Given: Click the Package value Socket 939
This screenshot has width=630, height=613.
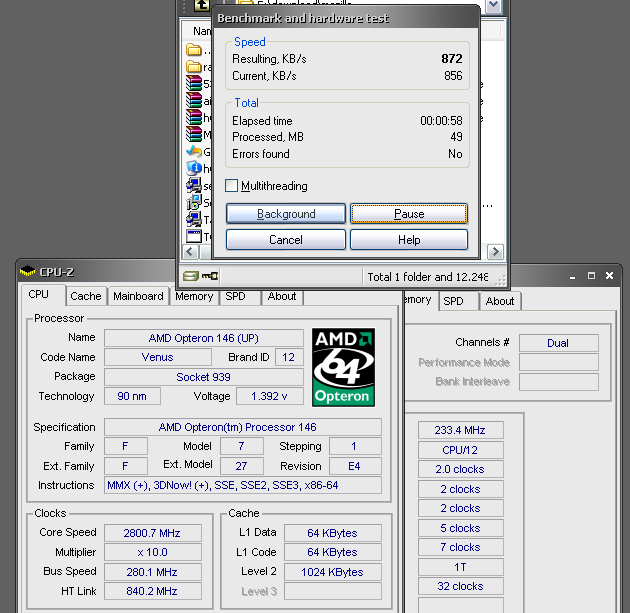Looking at the screenshot, I should point(204,377).
